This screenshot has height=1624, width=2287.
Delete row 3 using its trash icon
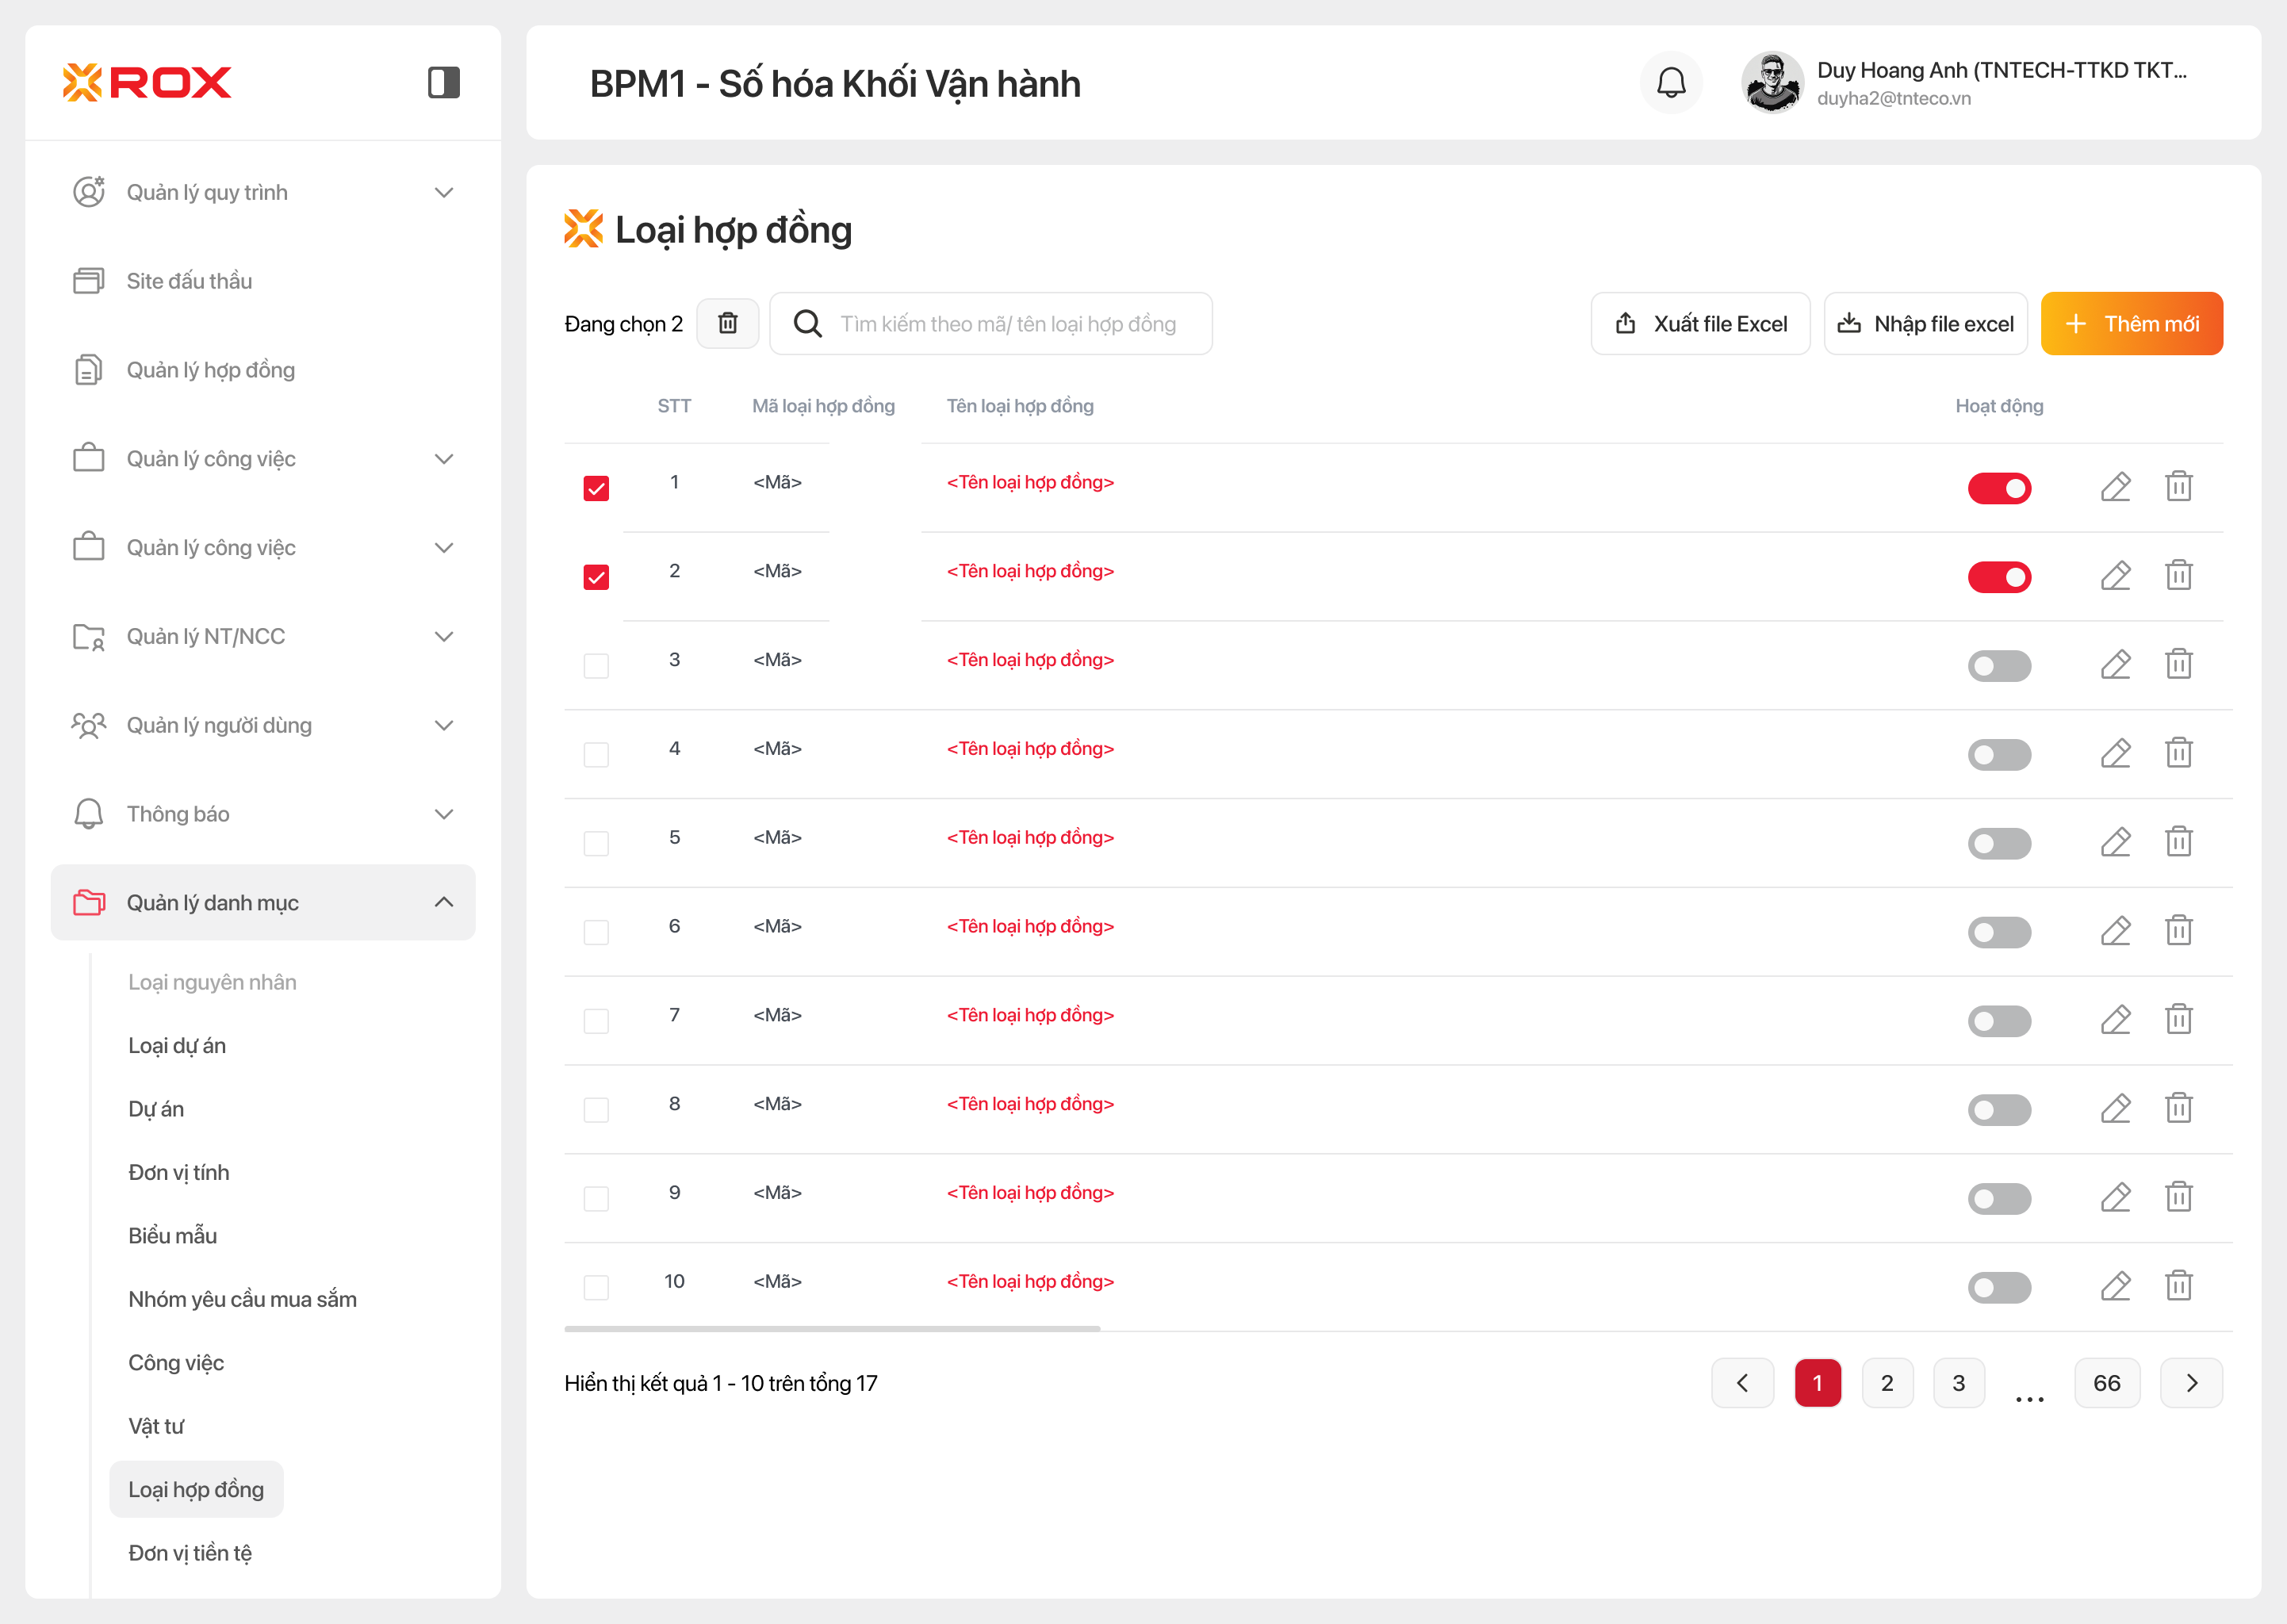click(x=2178, y=664)
